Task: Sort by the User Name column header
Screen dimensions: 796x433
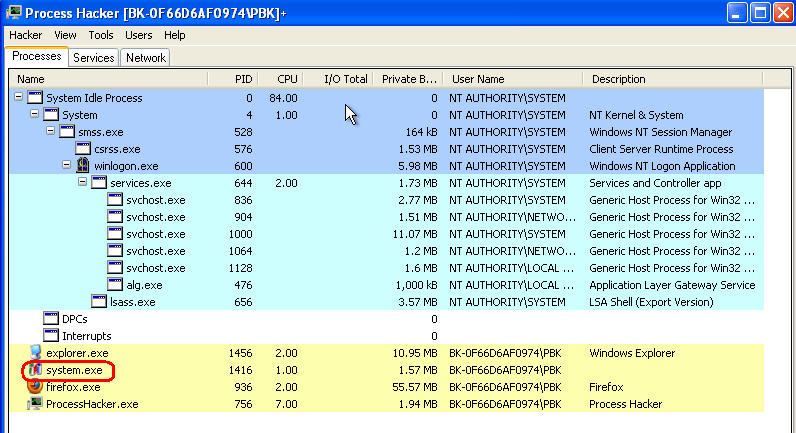Action: point(513,79)
